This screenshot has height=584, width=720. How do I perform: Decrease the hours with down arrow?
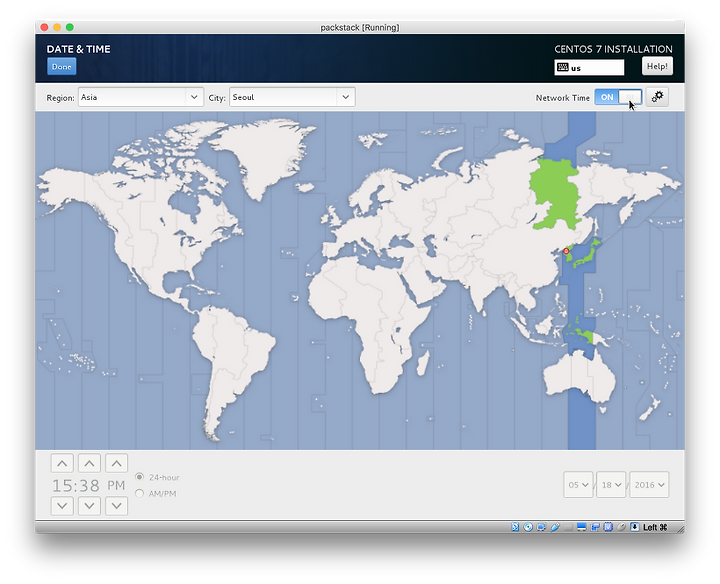pos(62,506)
